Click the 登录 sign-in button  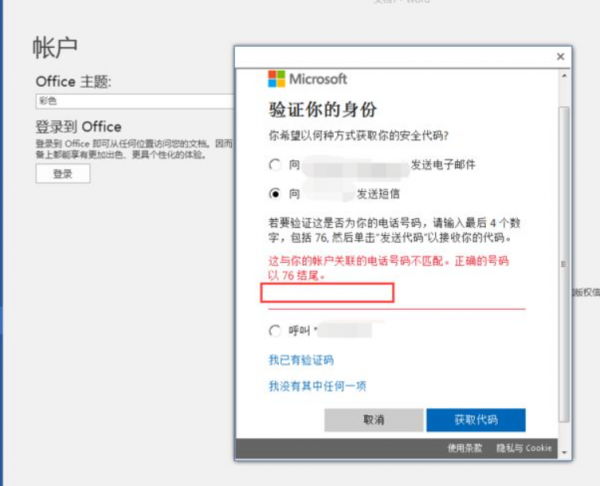pos(63,174)
